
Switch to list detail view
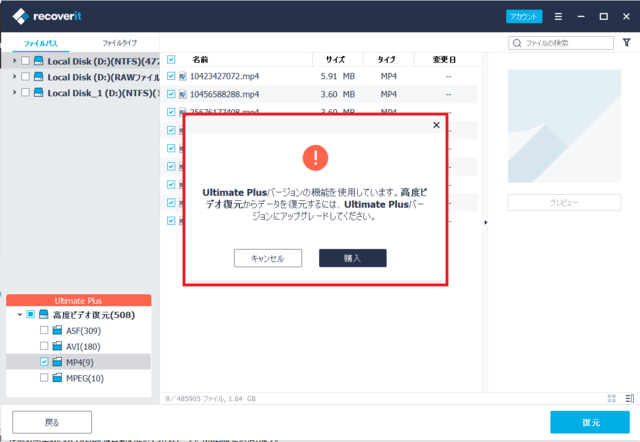click(x=629, y=398)
